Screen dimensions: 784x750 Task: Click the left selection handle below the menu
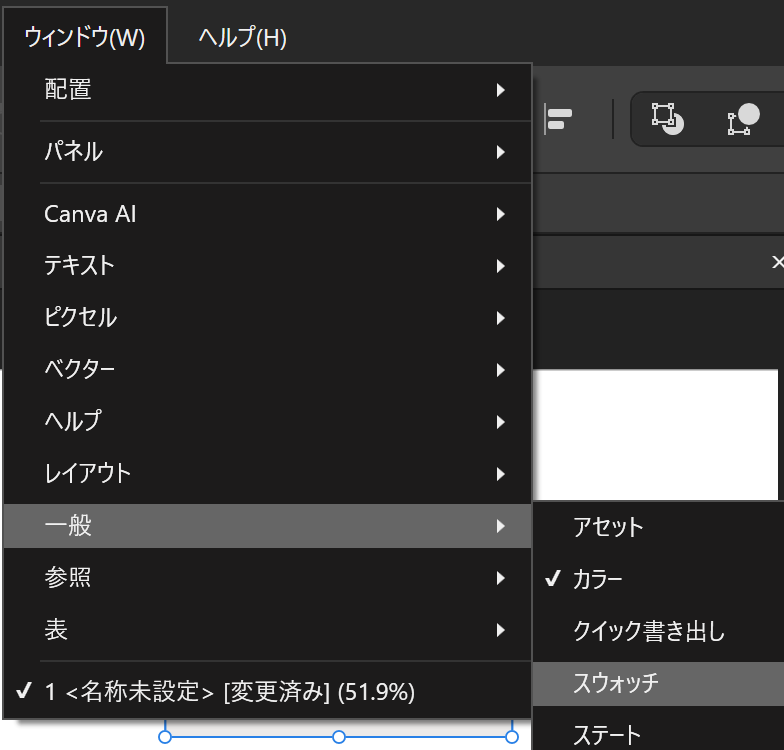(165, 736)
